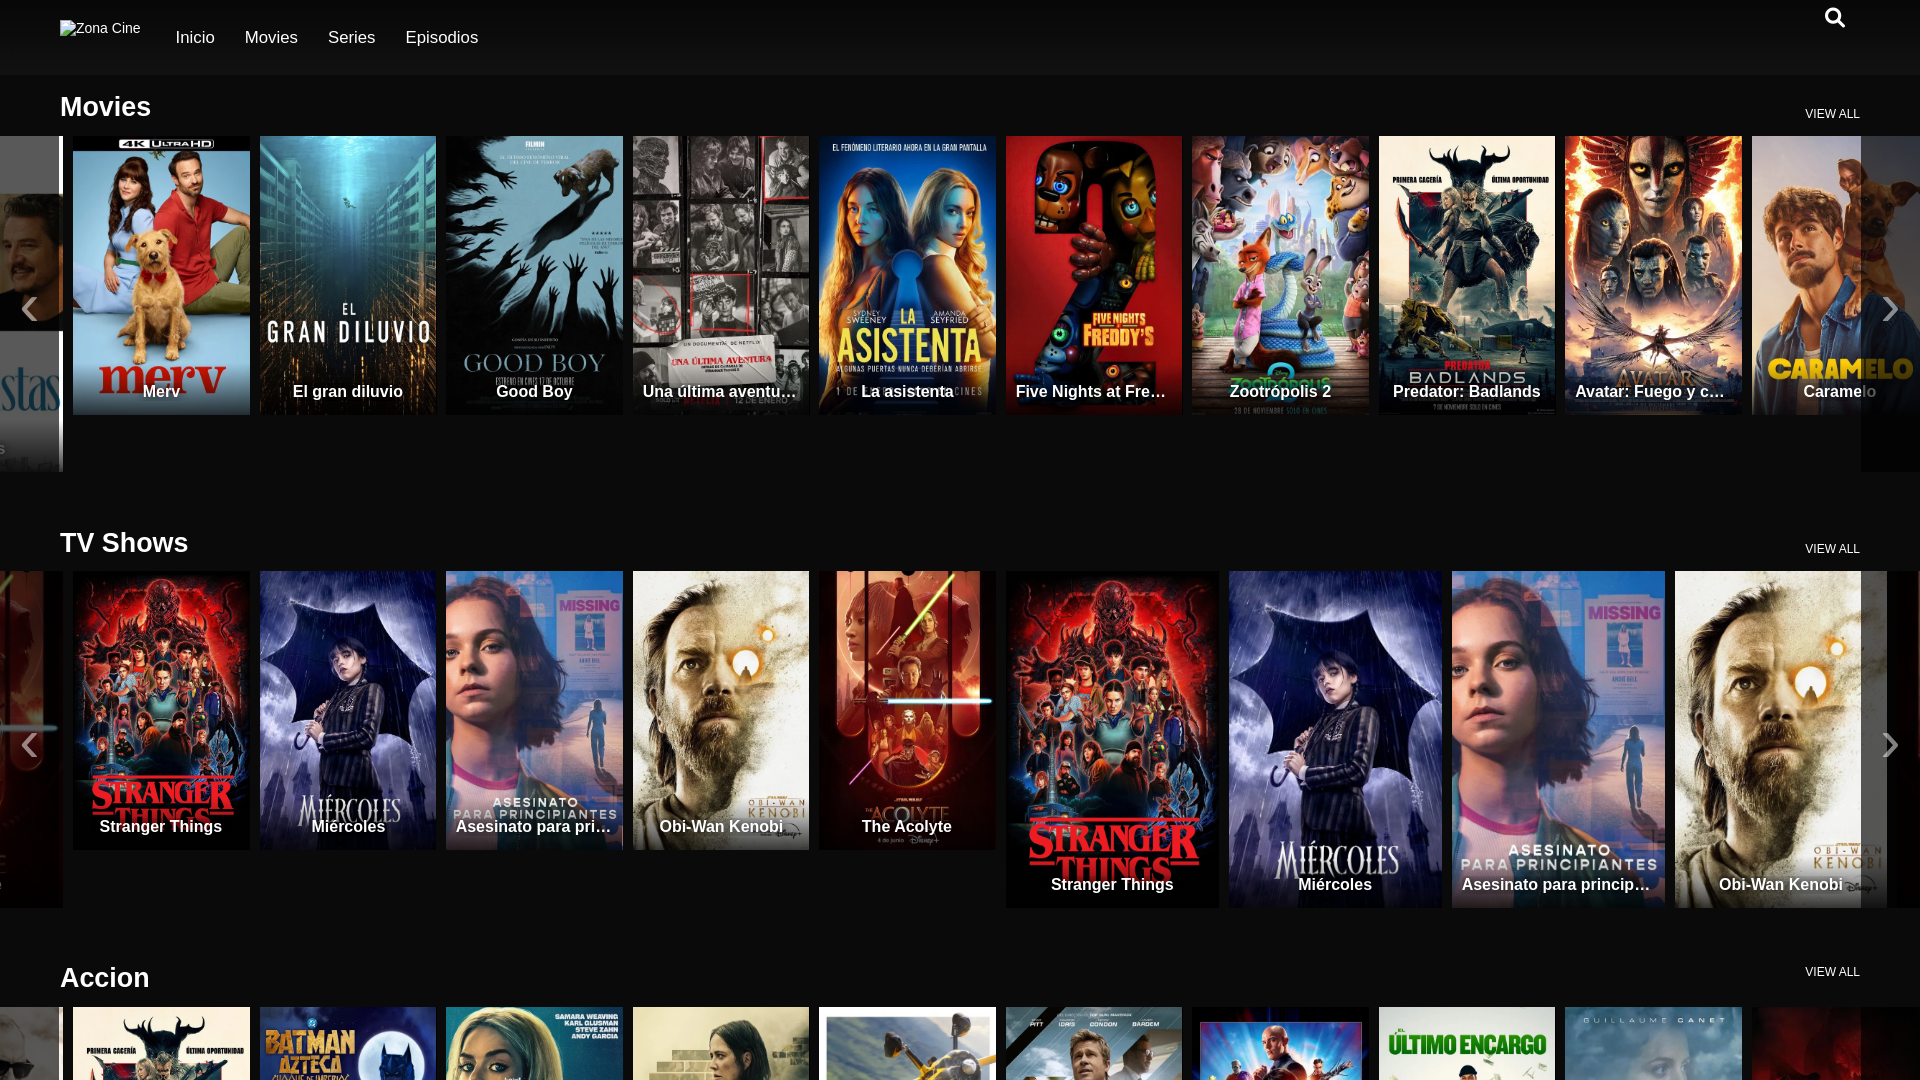Select Episodios in the top menu
This screenshot has height=1080, width=1920.
[441, 38]
